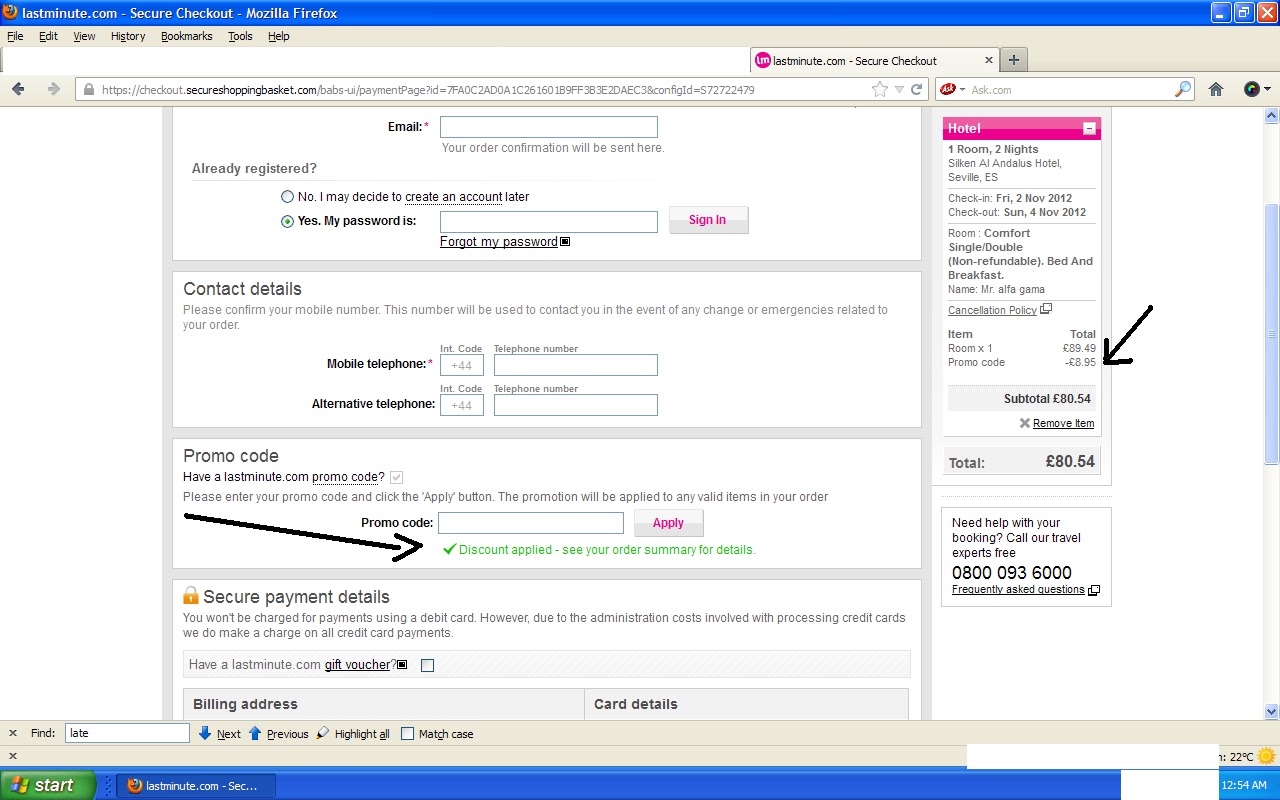Toggle Highlight all in find bar
Viewport: 1280px width, 800px height.
pos(353,734)
